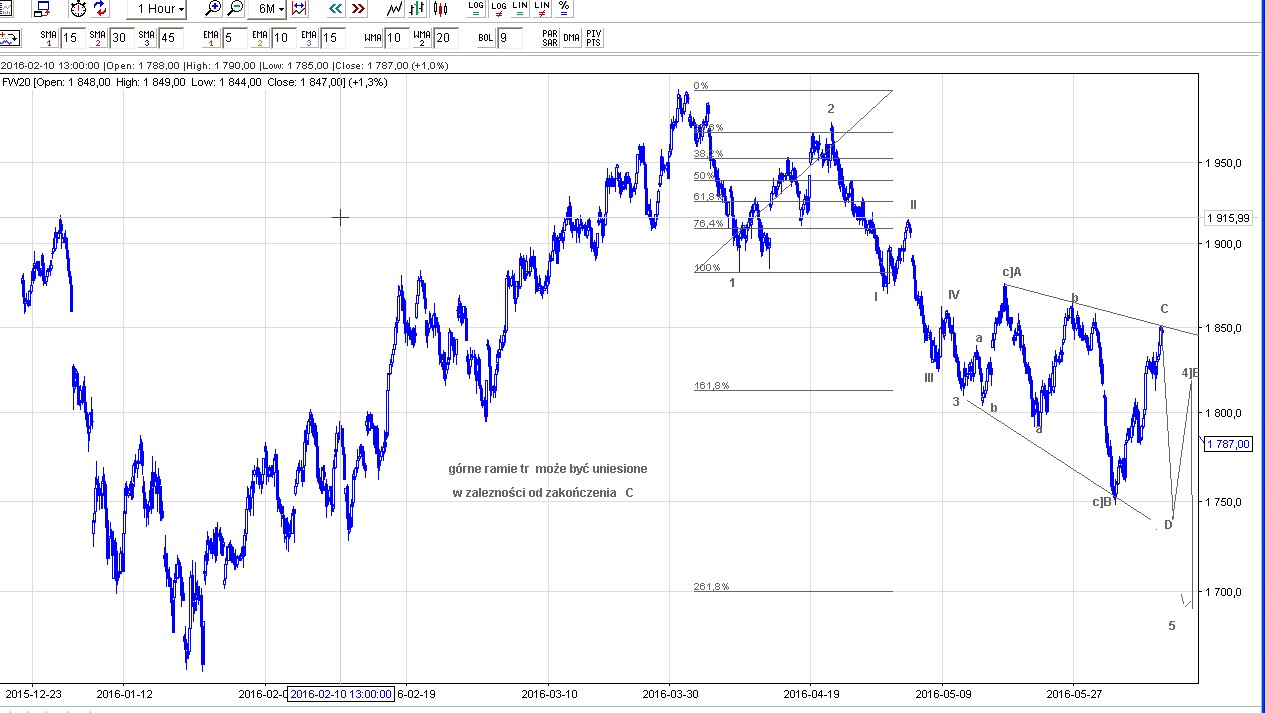Click the red-blue refresh arrows icon
Image resolution: width=1265 pixels, height=713 pixels.
[100, 9]
